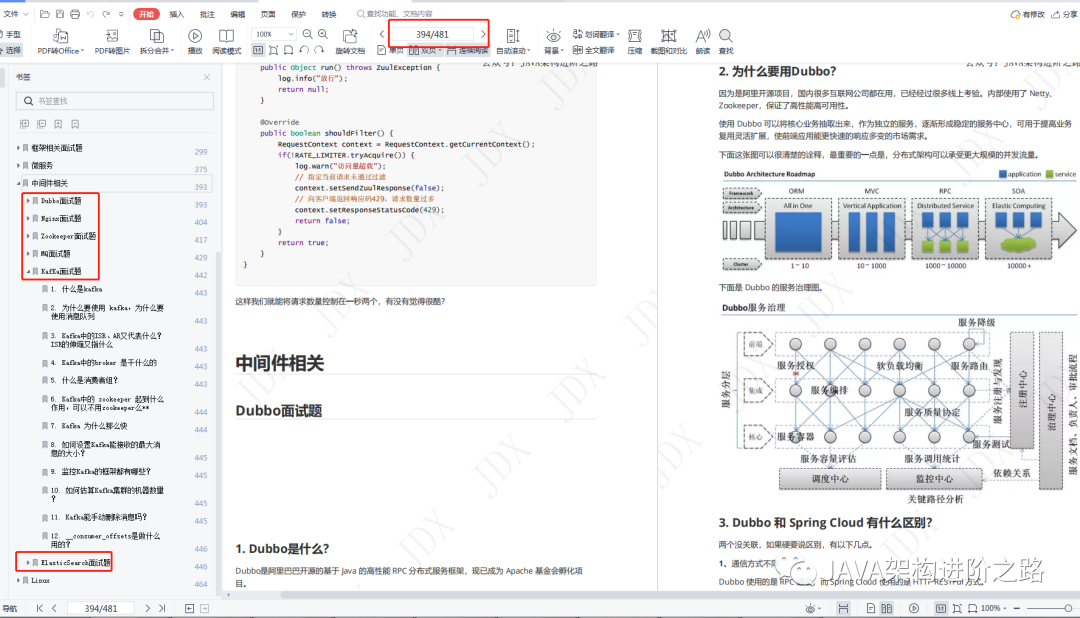Toggle double-page layout in status bar
The image size is (1080, 618).
(887, 608)
